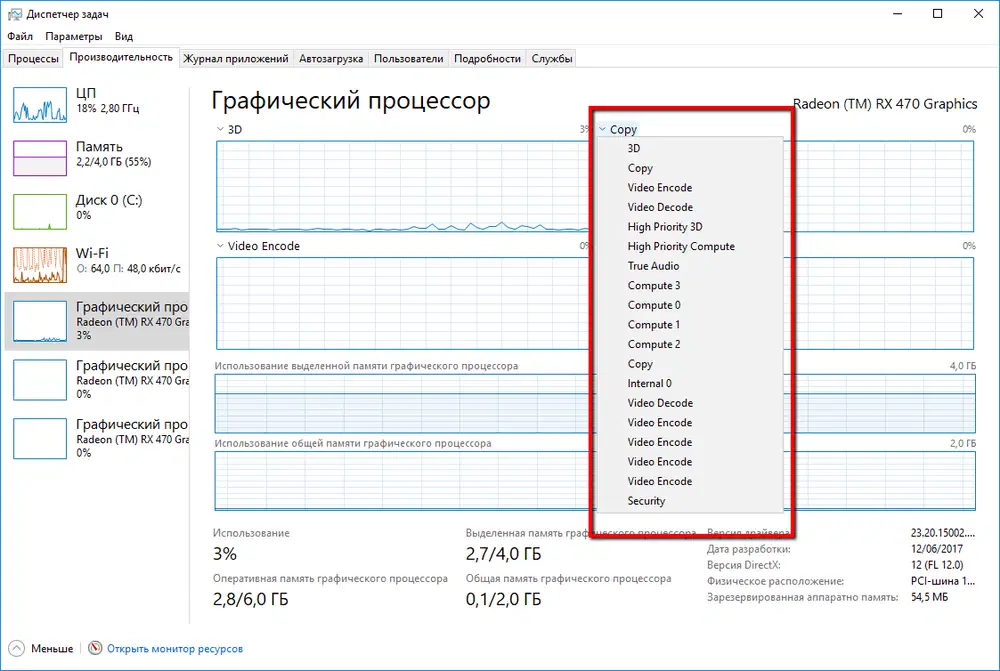Choose Compute 1 from the engine list
1000x671 pixels.
[x=690, y=325]
